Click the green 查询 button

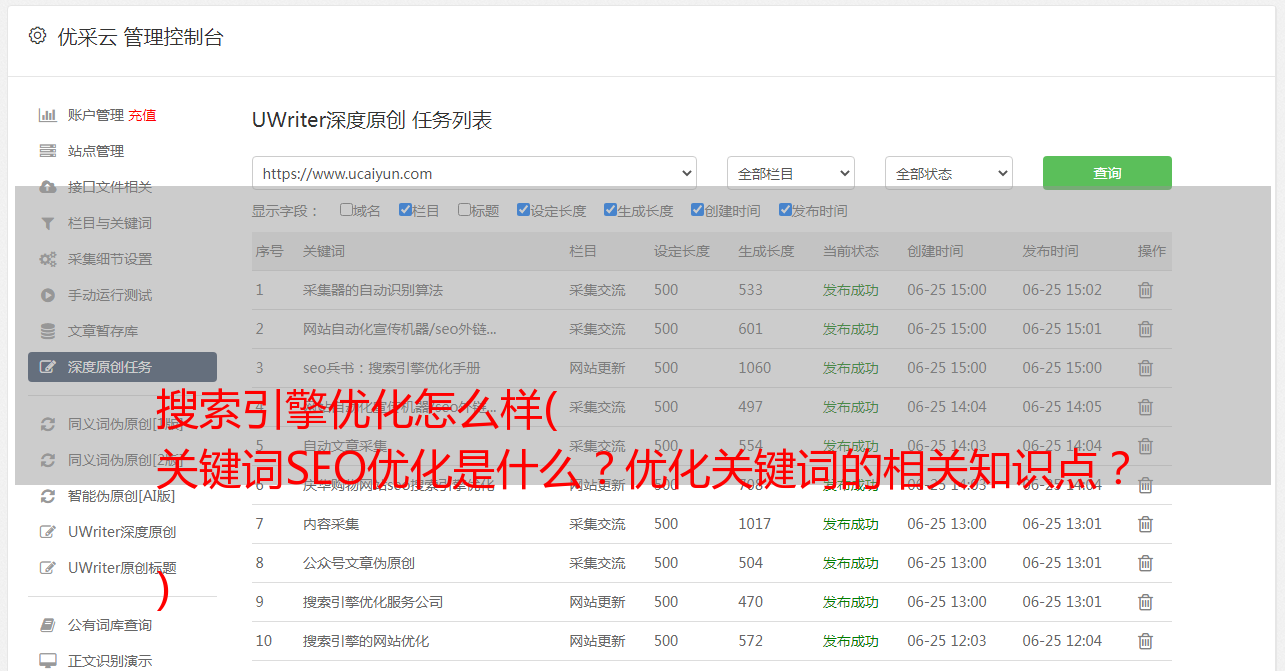pos(1107,173)
